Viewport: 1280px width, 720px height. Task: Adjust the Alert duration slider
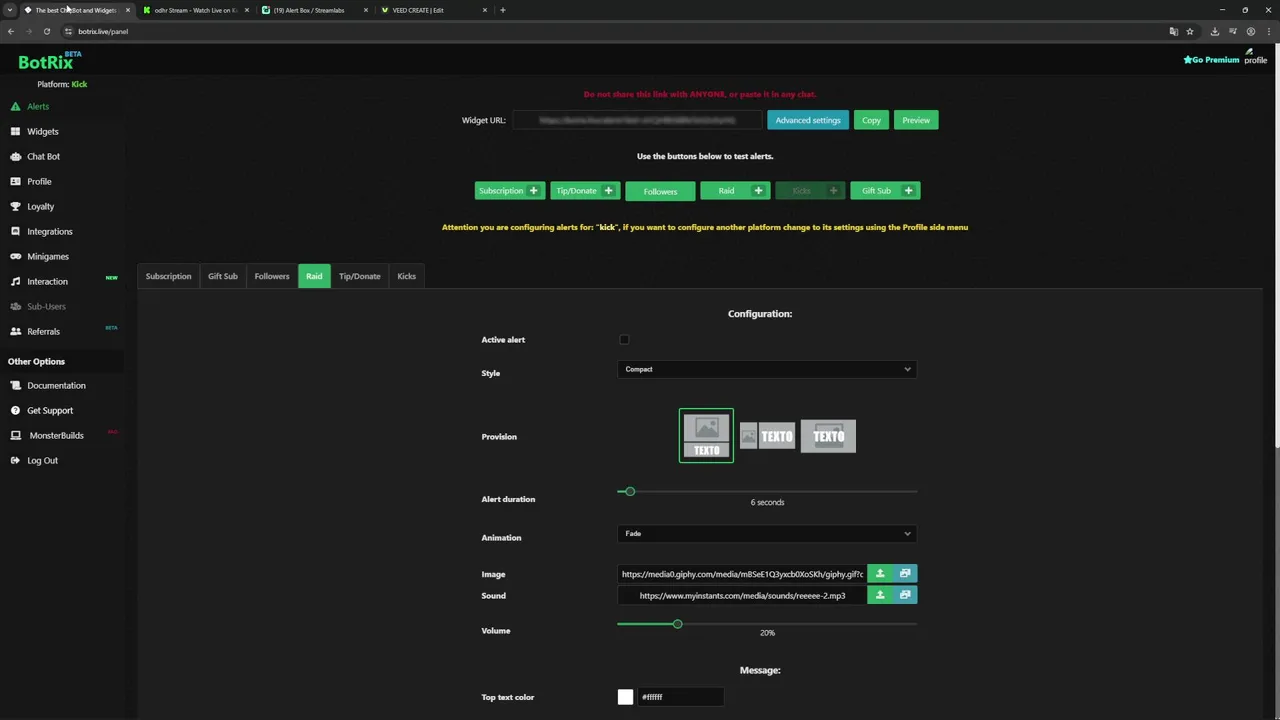click(628, 491)
